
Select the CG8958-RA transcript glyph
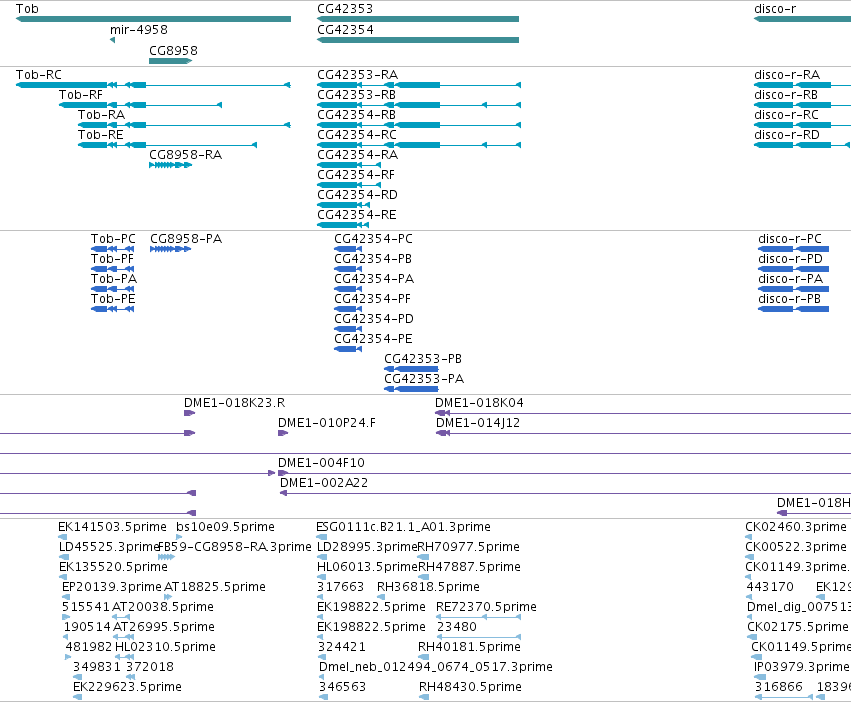click(x=170, y=165)
